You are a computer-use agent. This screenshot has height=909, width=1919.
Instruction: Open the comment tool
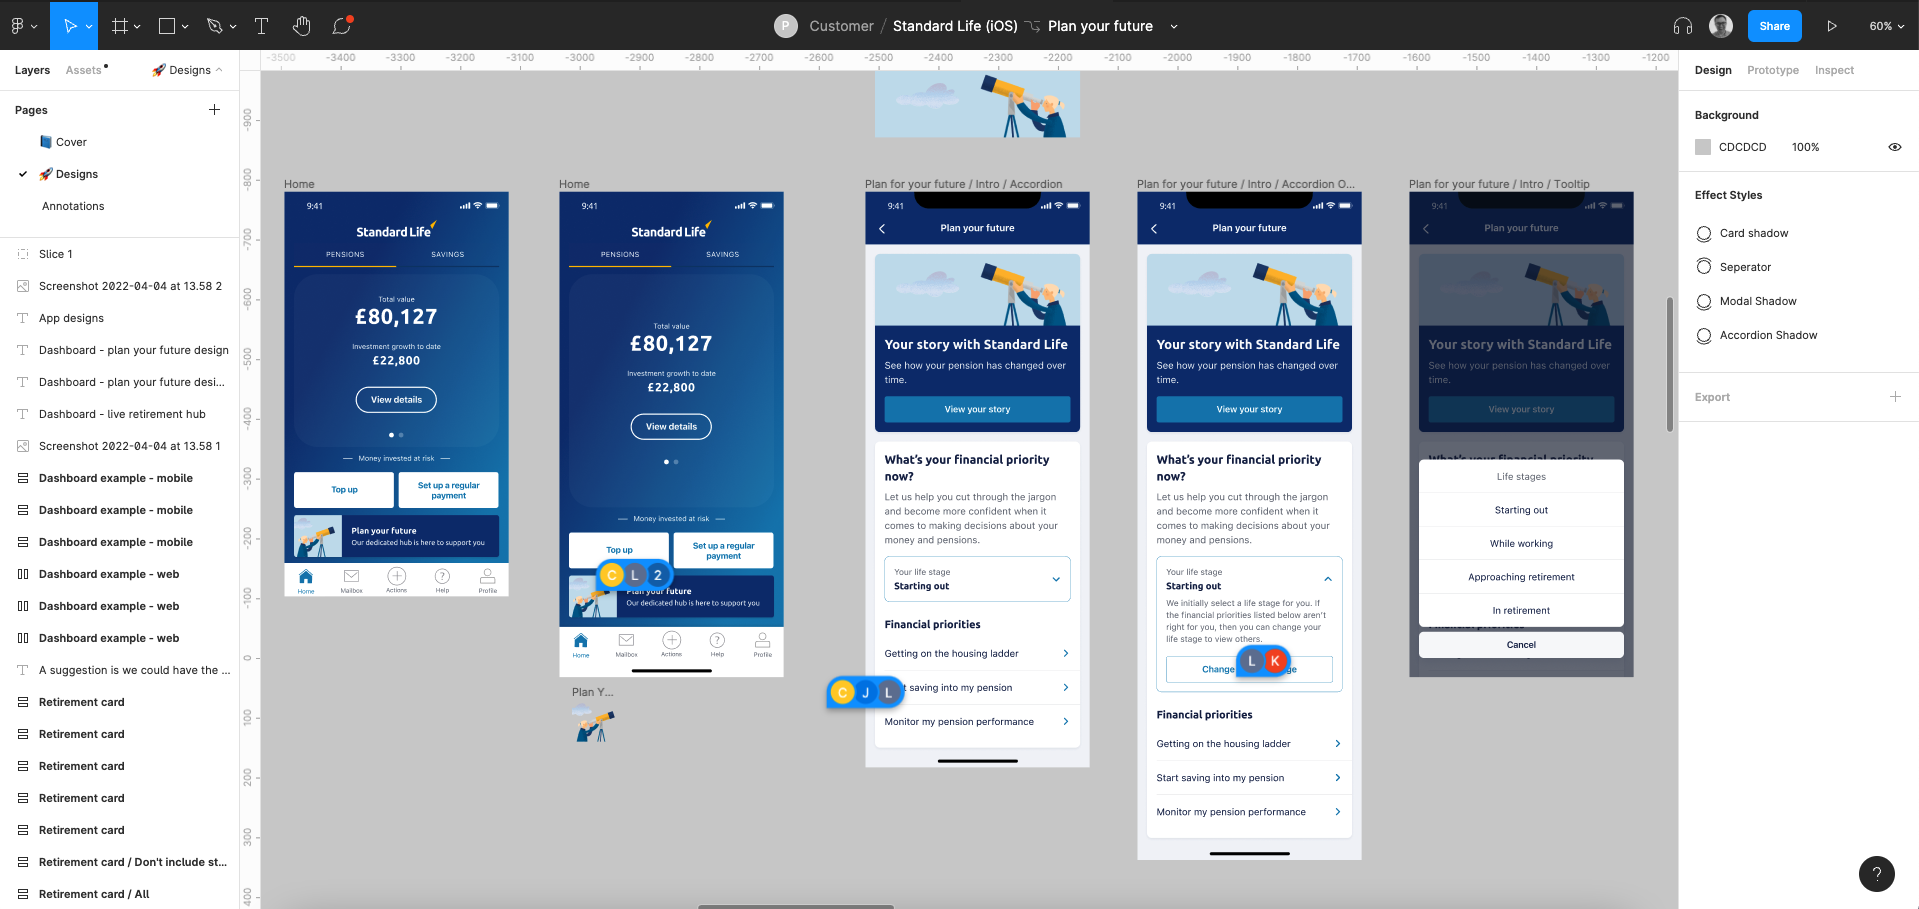coord(340,25)
